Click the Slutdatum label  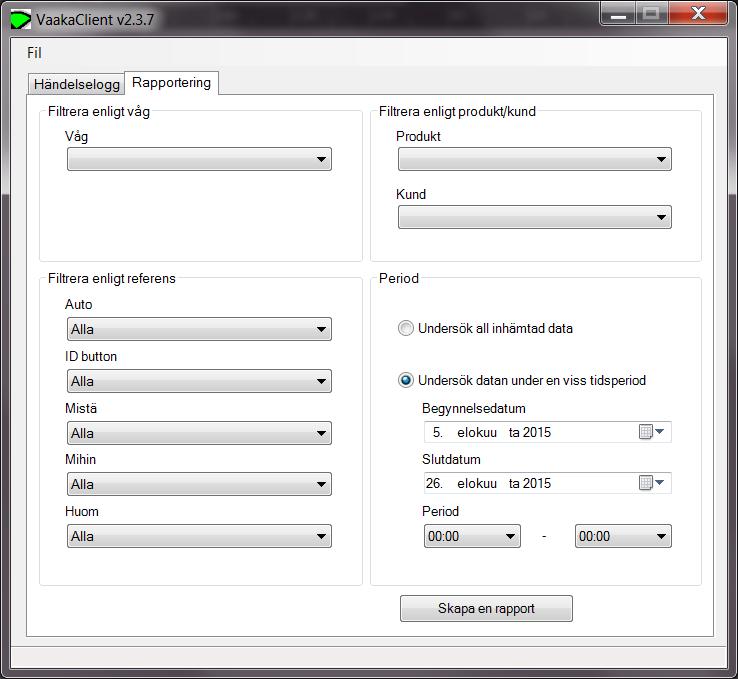tap(451, 459)
